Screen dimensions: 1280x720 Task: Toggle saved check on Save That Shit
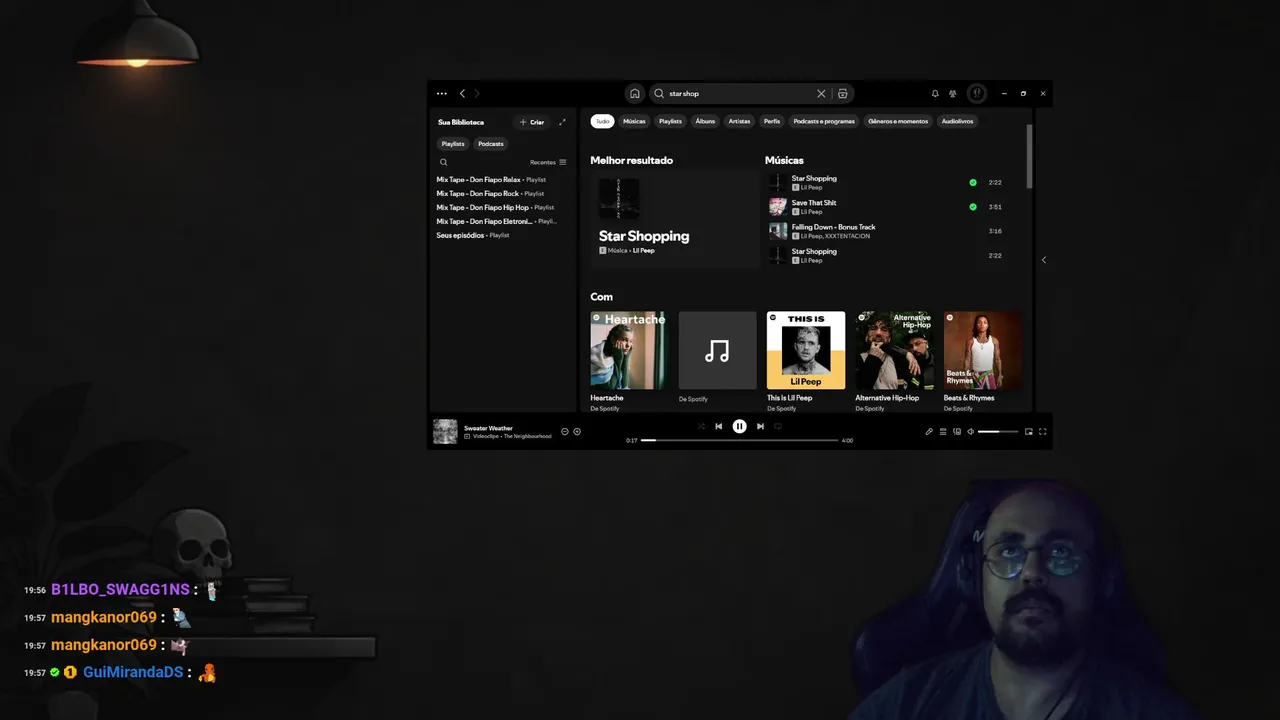coord(973,207)
